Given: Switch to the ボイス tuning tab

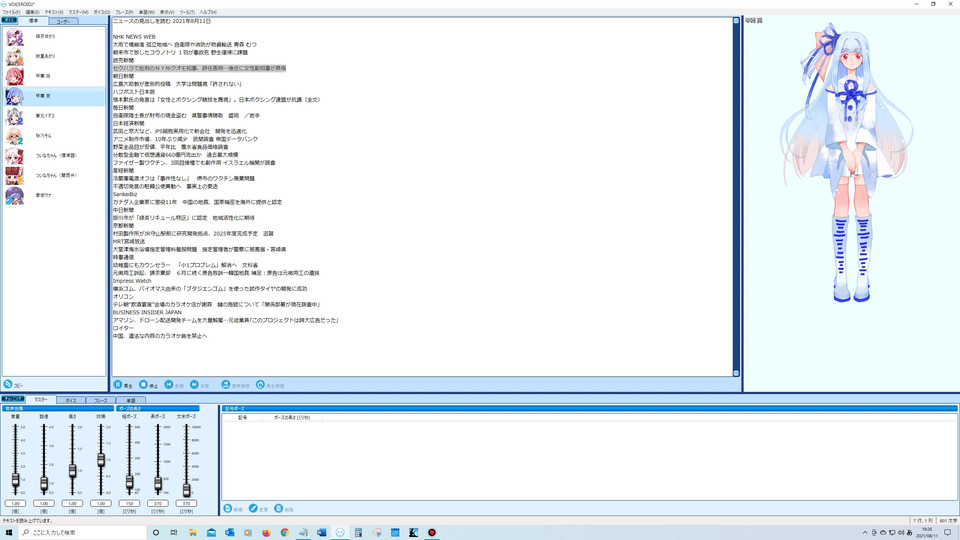Looking at the screenshot, I should pos(70,400).
